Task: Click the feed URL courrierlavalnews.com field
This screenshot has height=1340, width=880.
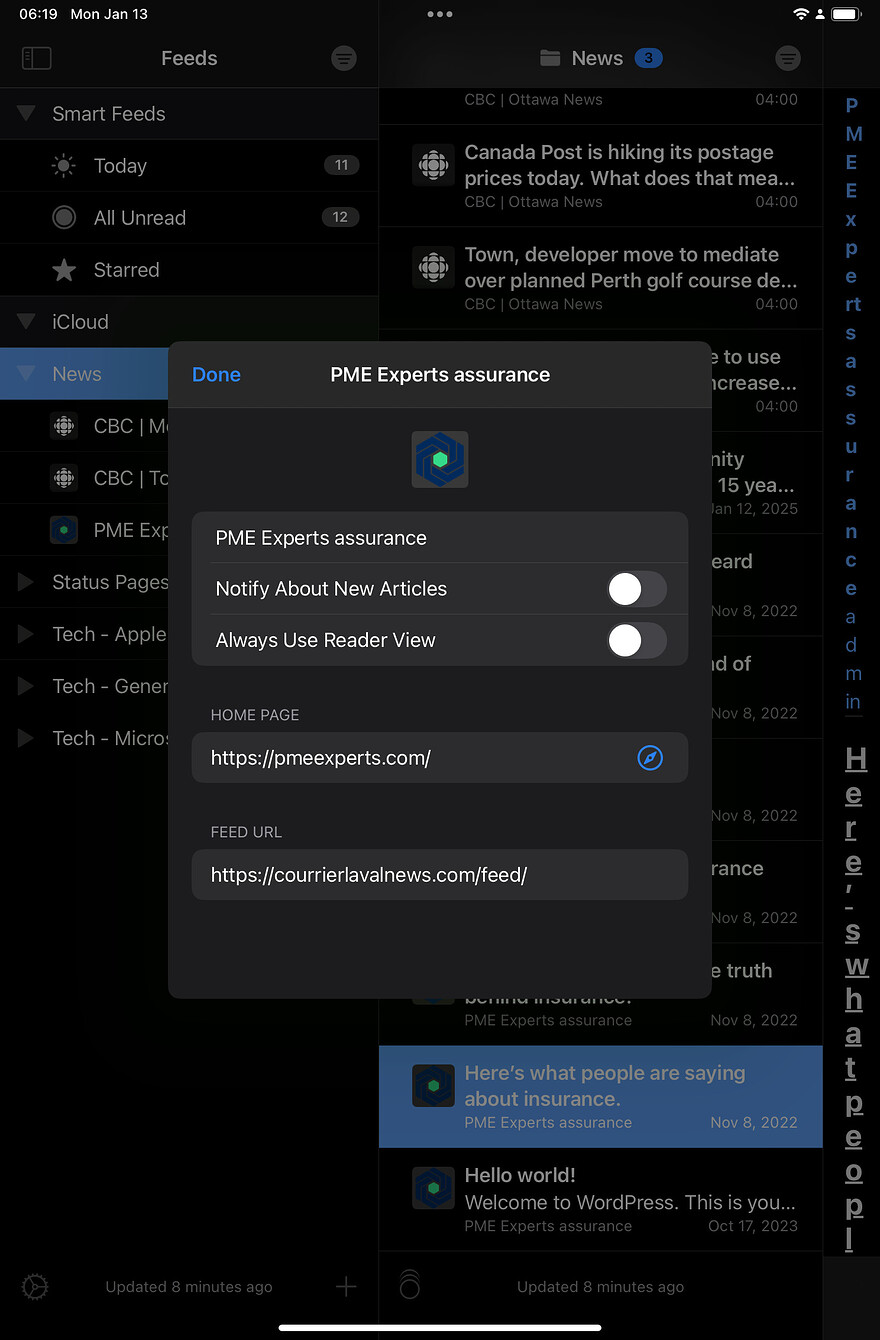Action: pos(440,875)
